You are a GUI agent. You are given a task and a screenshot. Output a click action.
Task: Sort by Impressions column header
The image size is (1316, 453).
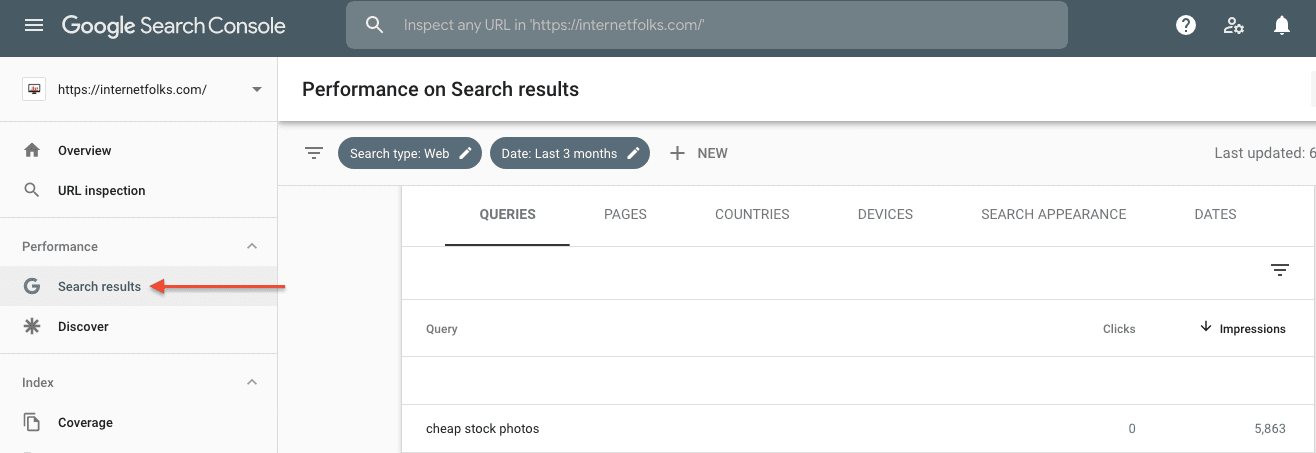click(1252, 328)
